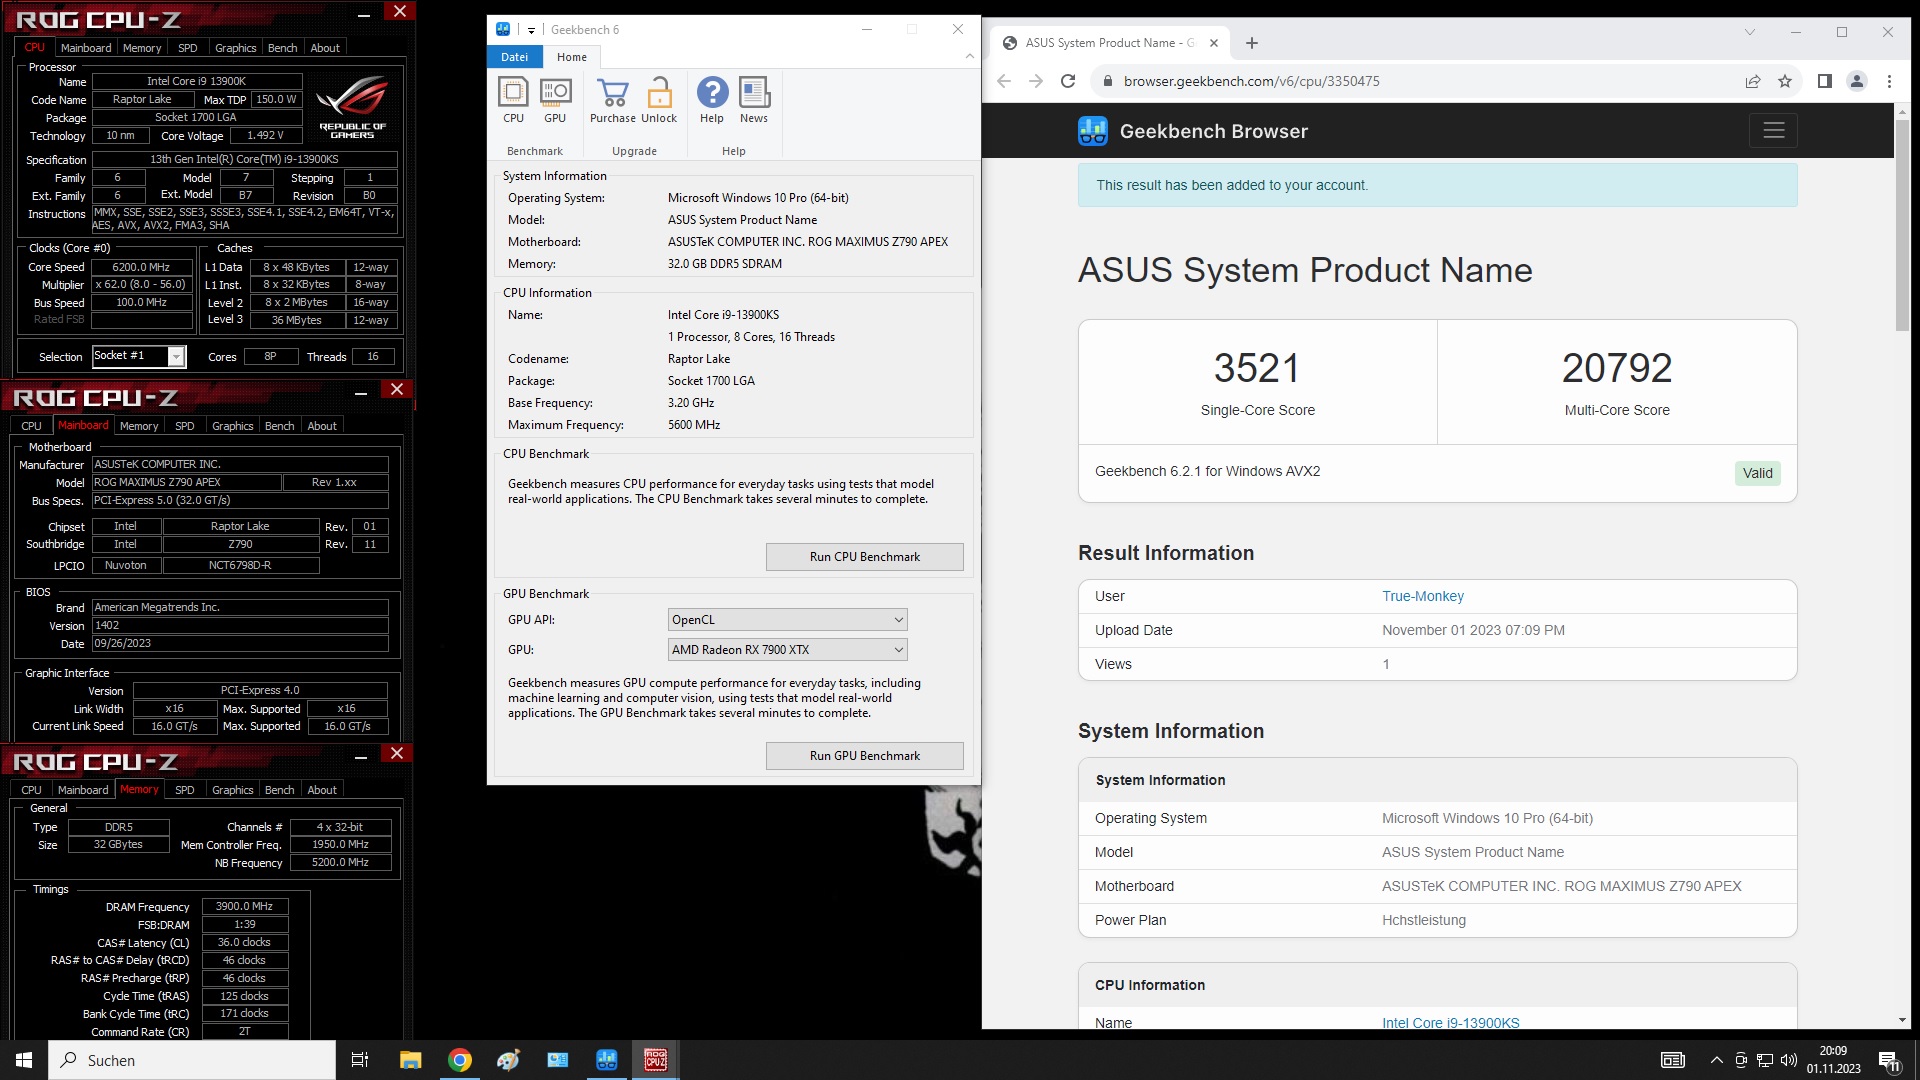Open File Explorer from the taskbar
Image resolution: width=1920 pixels, height=1080 pixels.
click(410, 1060)
